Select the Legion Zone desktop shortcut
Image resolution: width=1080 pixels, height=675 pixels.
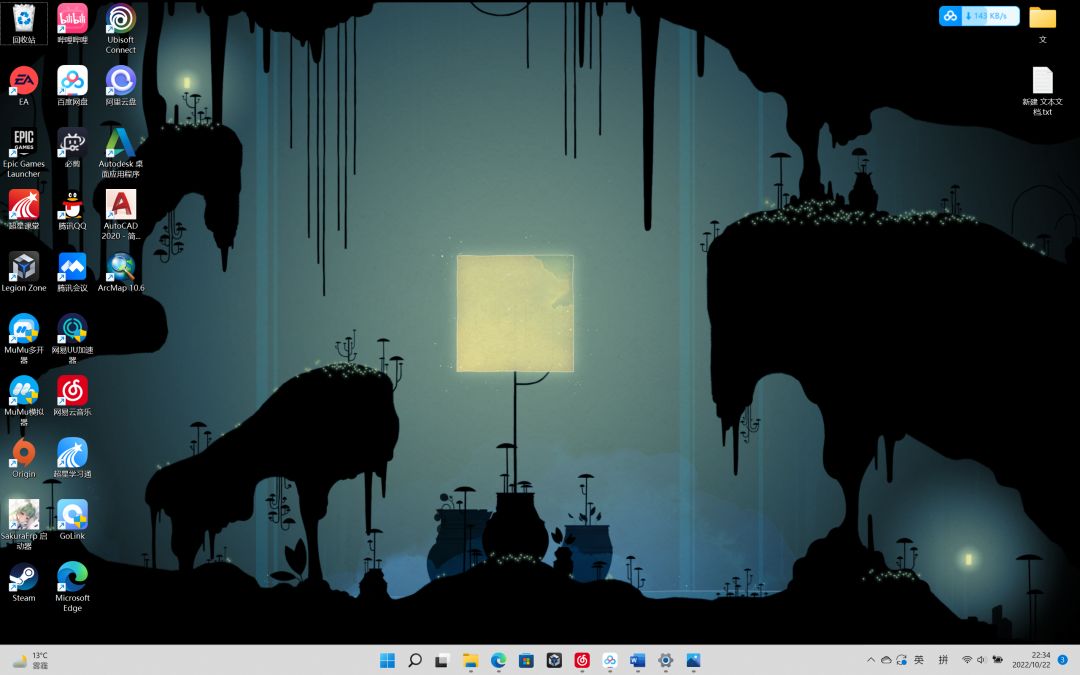click(x=24, y=271)
